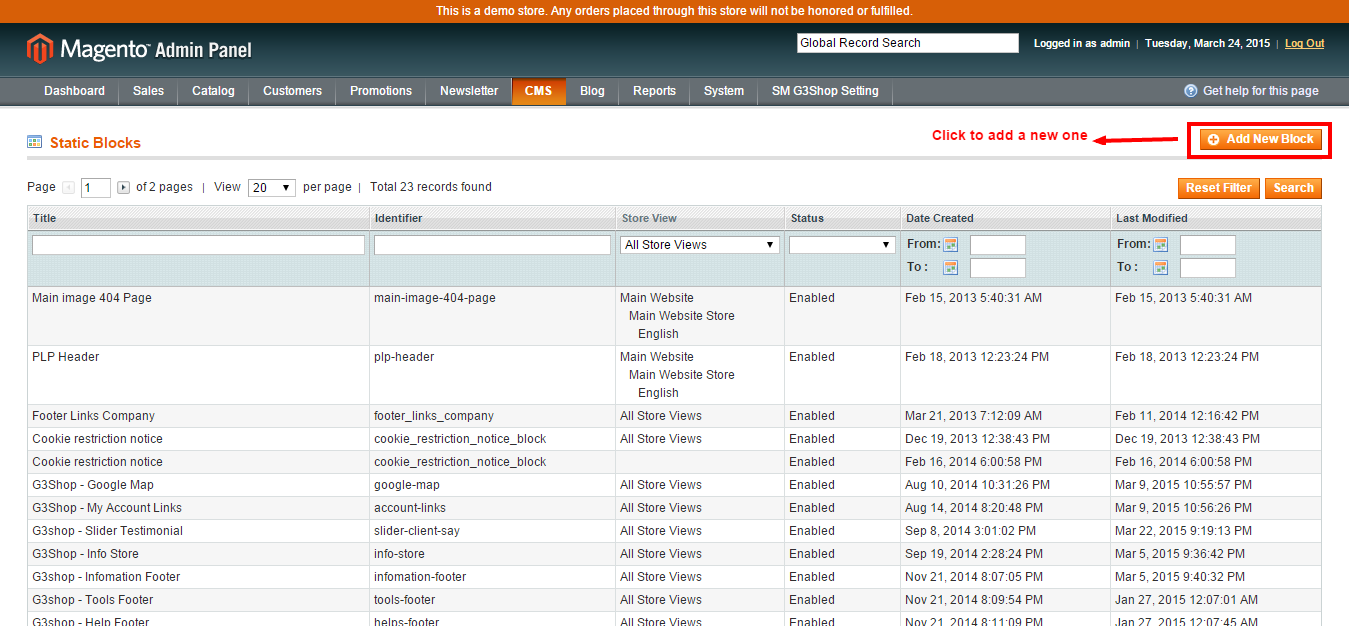This screenshot has height=626, width=1349.
Task: Go to next page arrow
Action: (x=124, y=188)
